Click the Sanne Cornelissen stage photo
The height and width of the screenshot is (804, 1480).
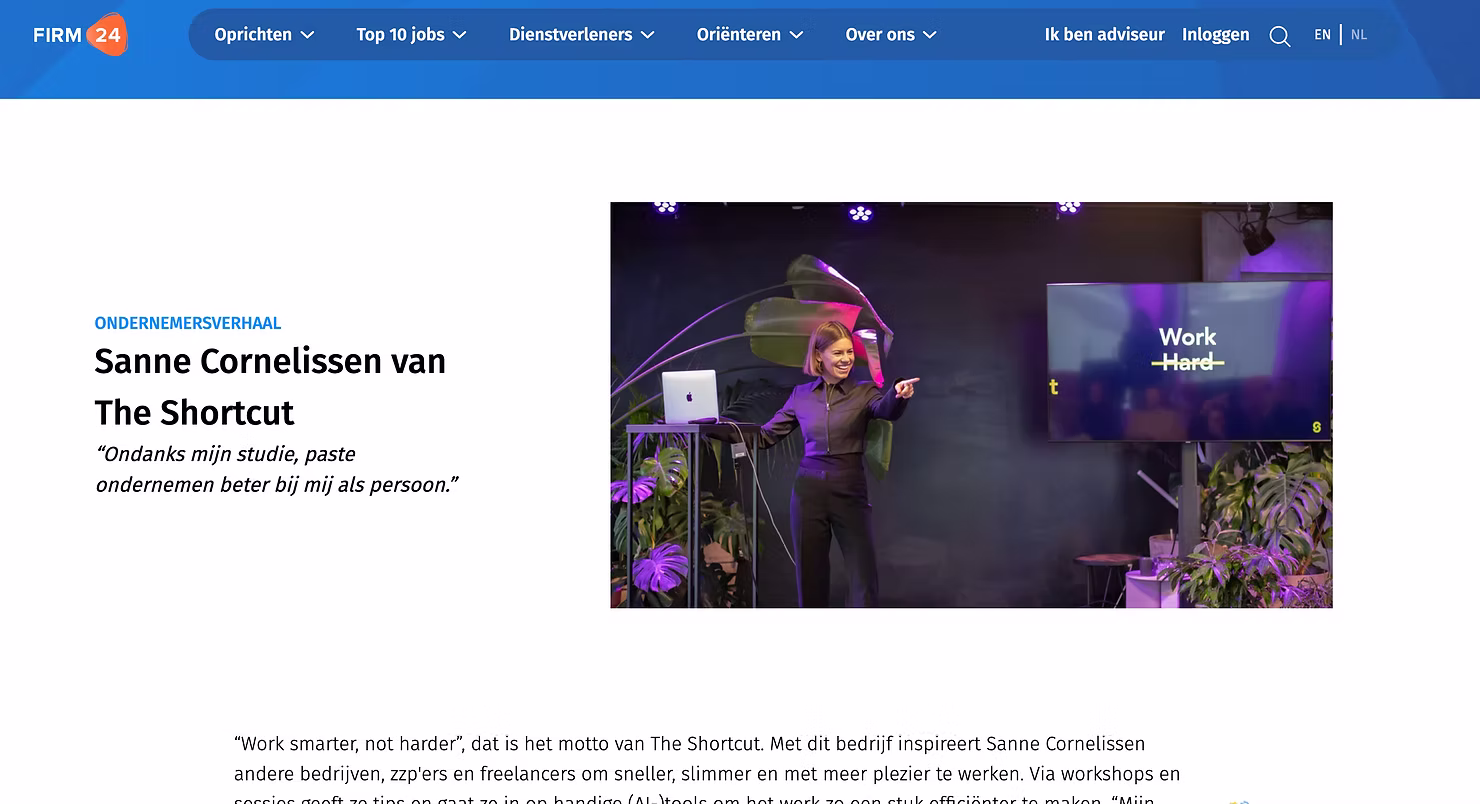pos(971,405)
